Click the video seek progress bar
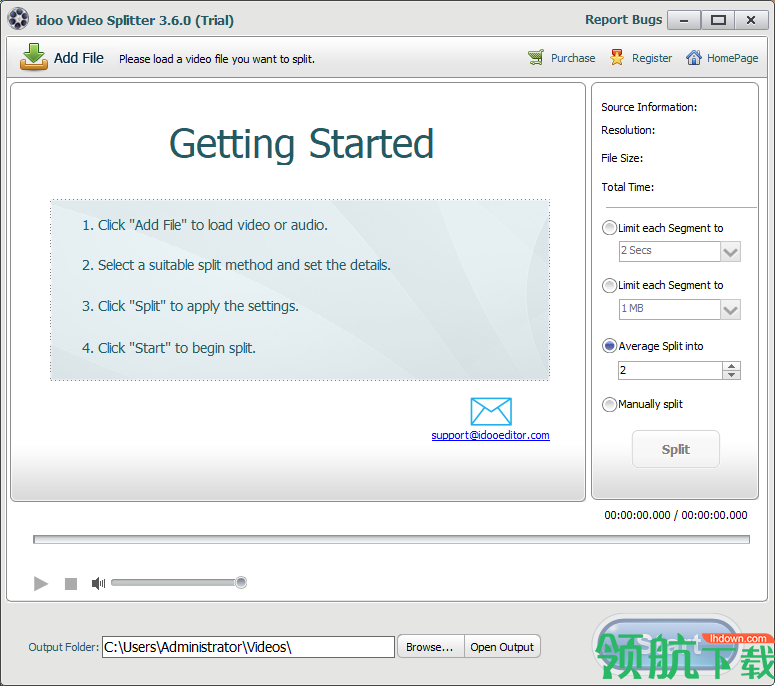This screenshot has height=686, width=775. click(391, 539)
